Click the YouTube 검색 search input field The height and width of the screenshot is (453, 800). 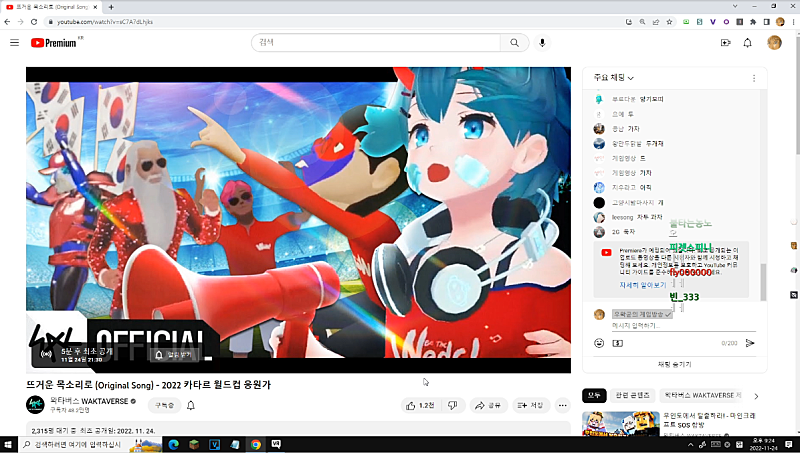pos(377,43)
